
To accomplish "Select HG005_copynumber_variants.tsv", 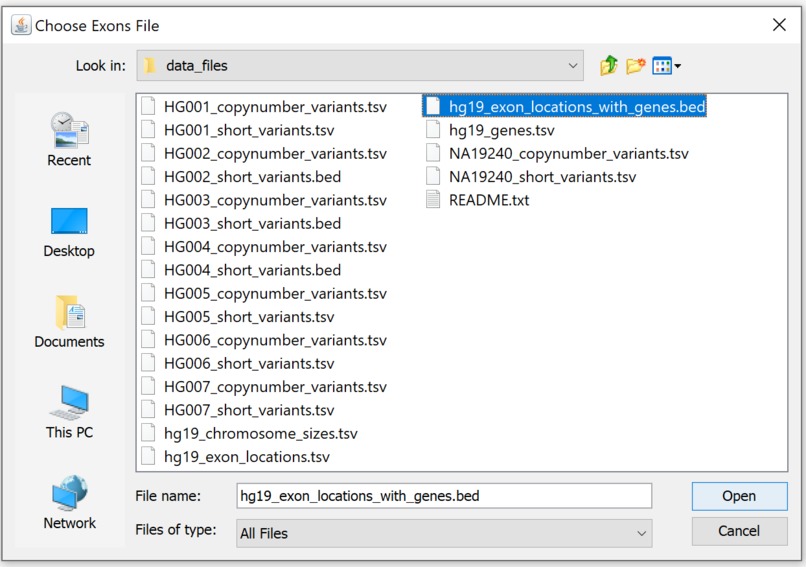I will tap(264, 294).
